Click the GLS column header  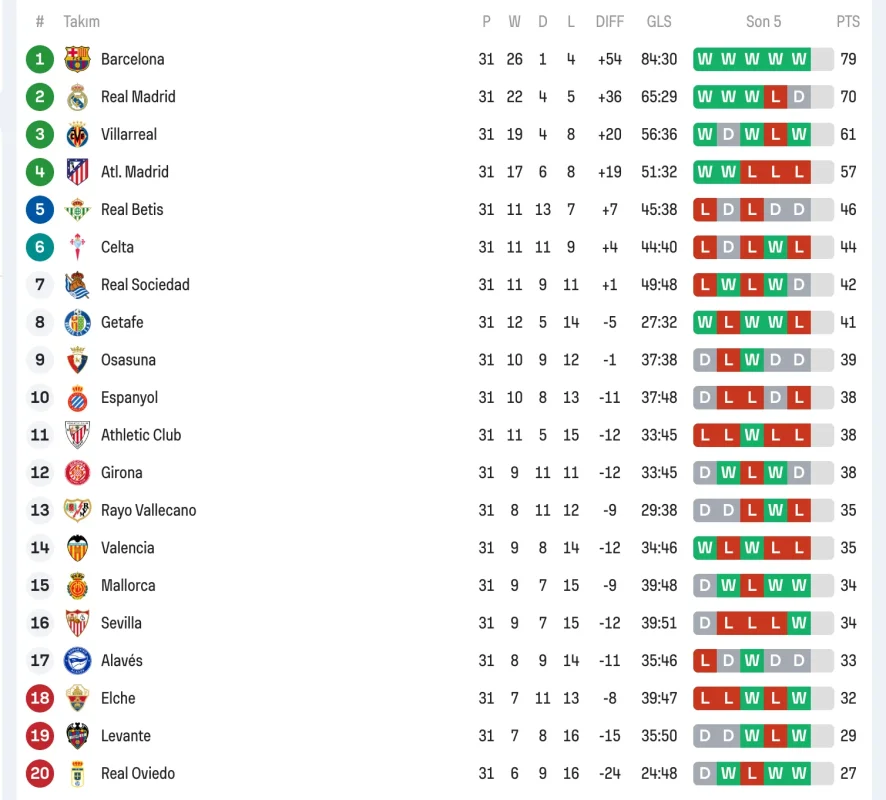click(659, 21)
